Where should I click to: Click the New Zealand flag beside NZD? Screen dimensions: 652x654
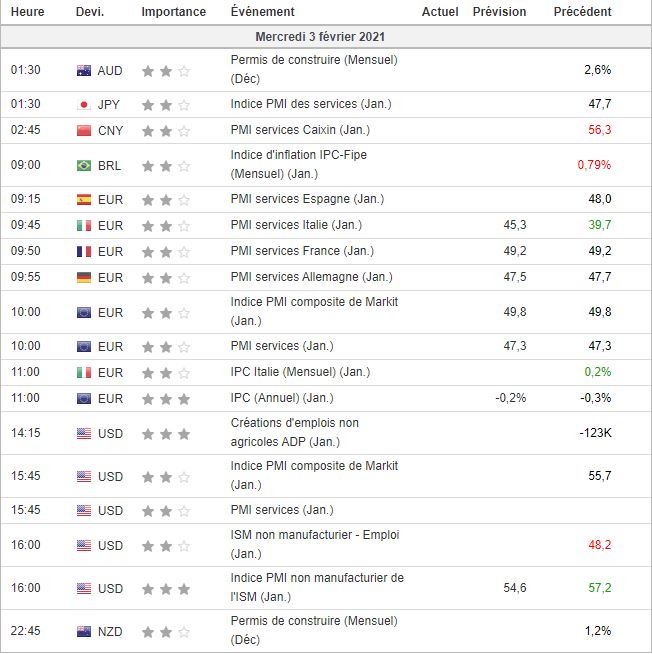pos(84,631)
